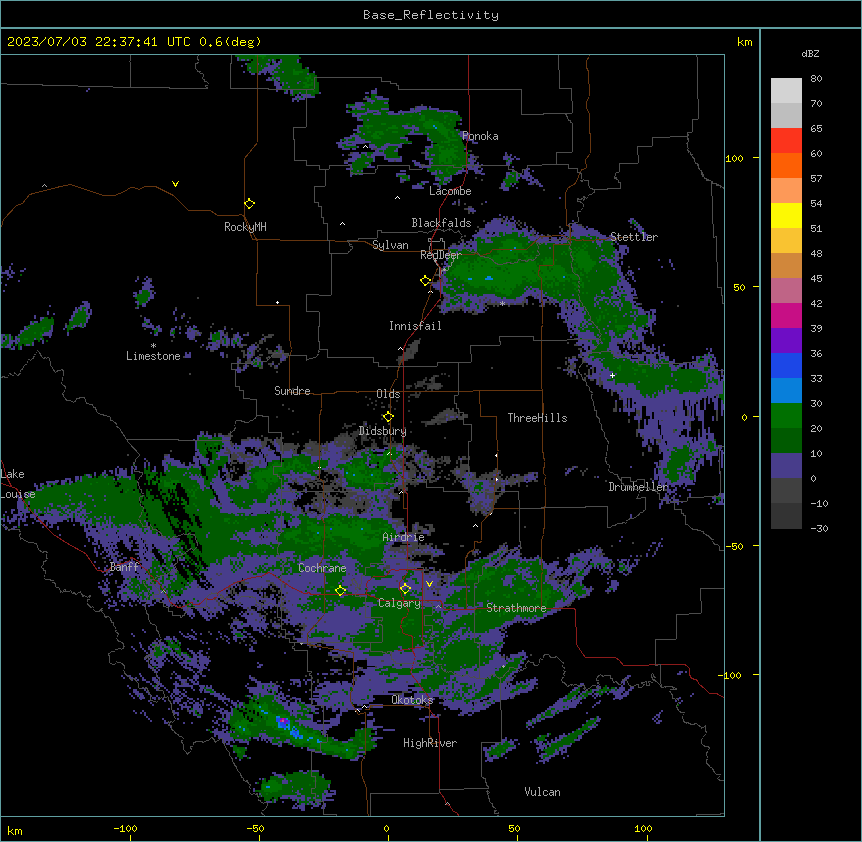The width and height of the screenshot is (862, 842).
Task: Click the Innisfail label
Action: 415,326
